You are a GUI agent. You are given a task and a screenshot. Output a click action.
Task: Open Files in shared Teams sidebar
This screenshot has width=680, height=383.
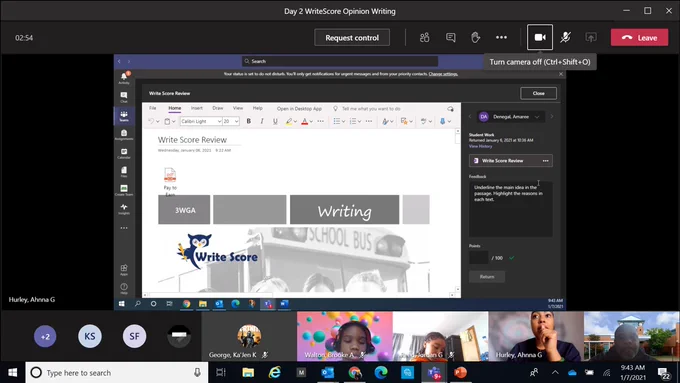click(x=124, y=172)
